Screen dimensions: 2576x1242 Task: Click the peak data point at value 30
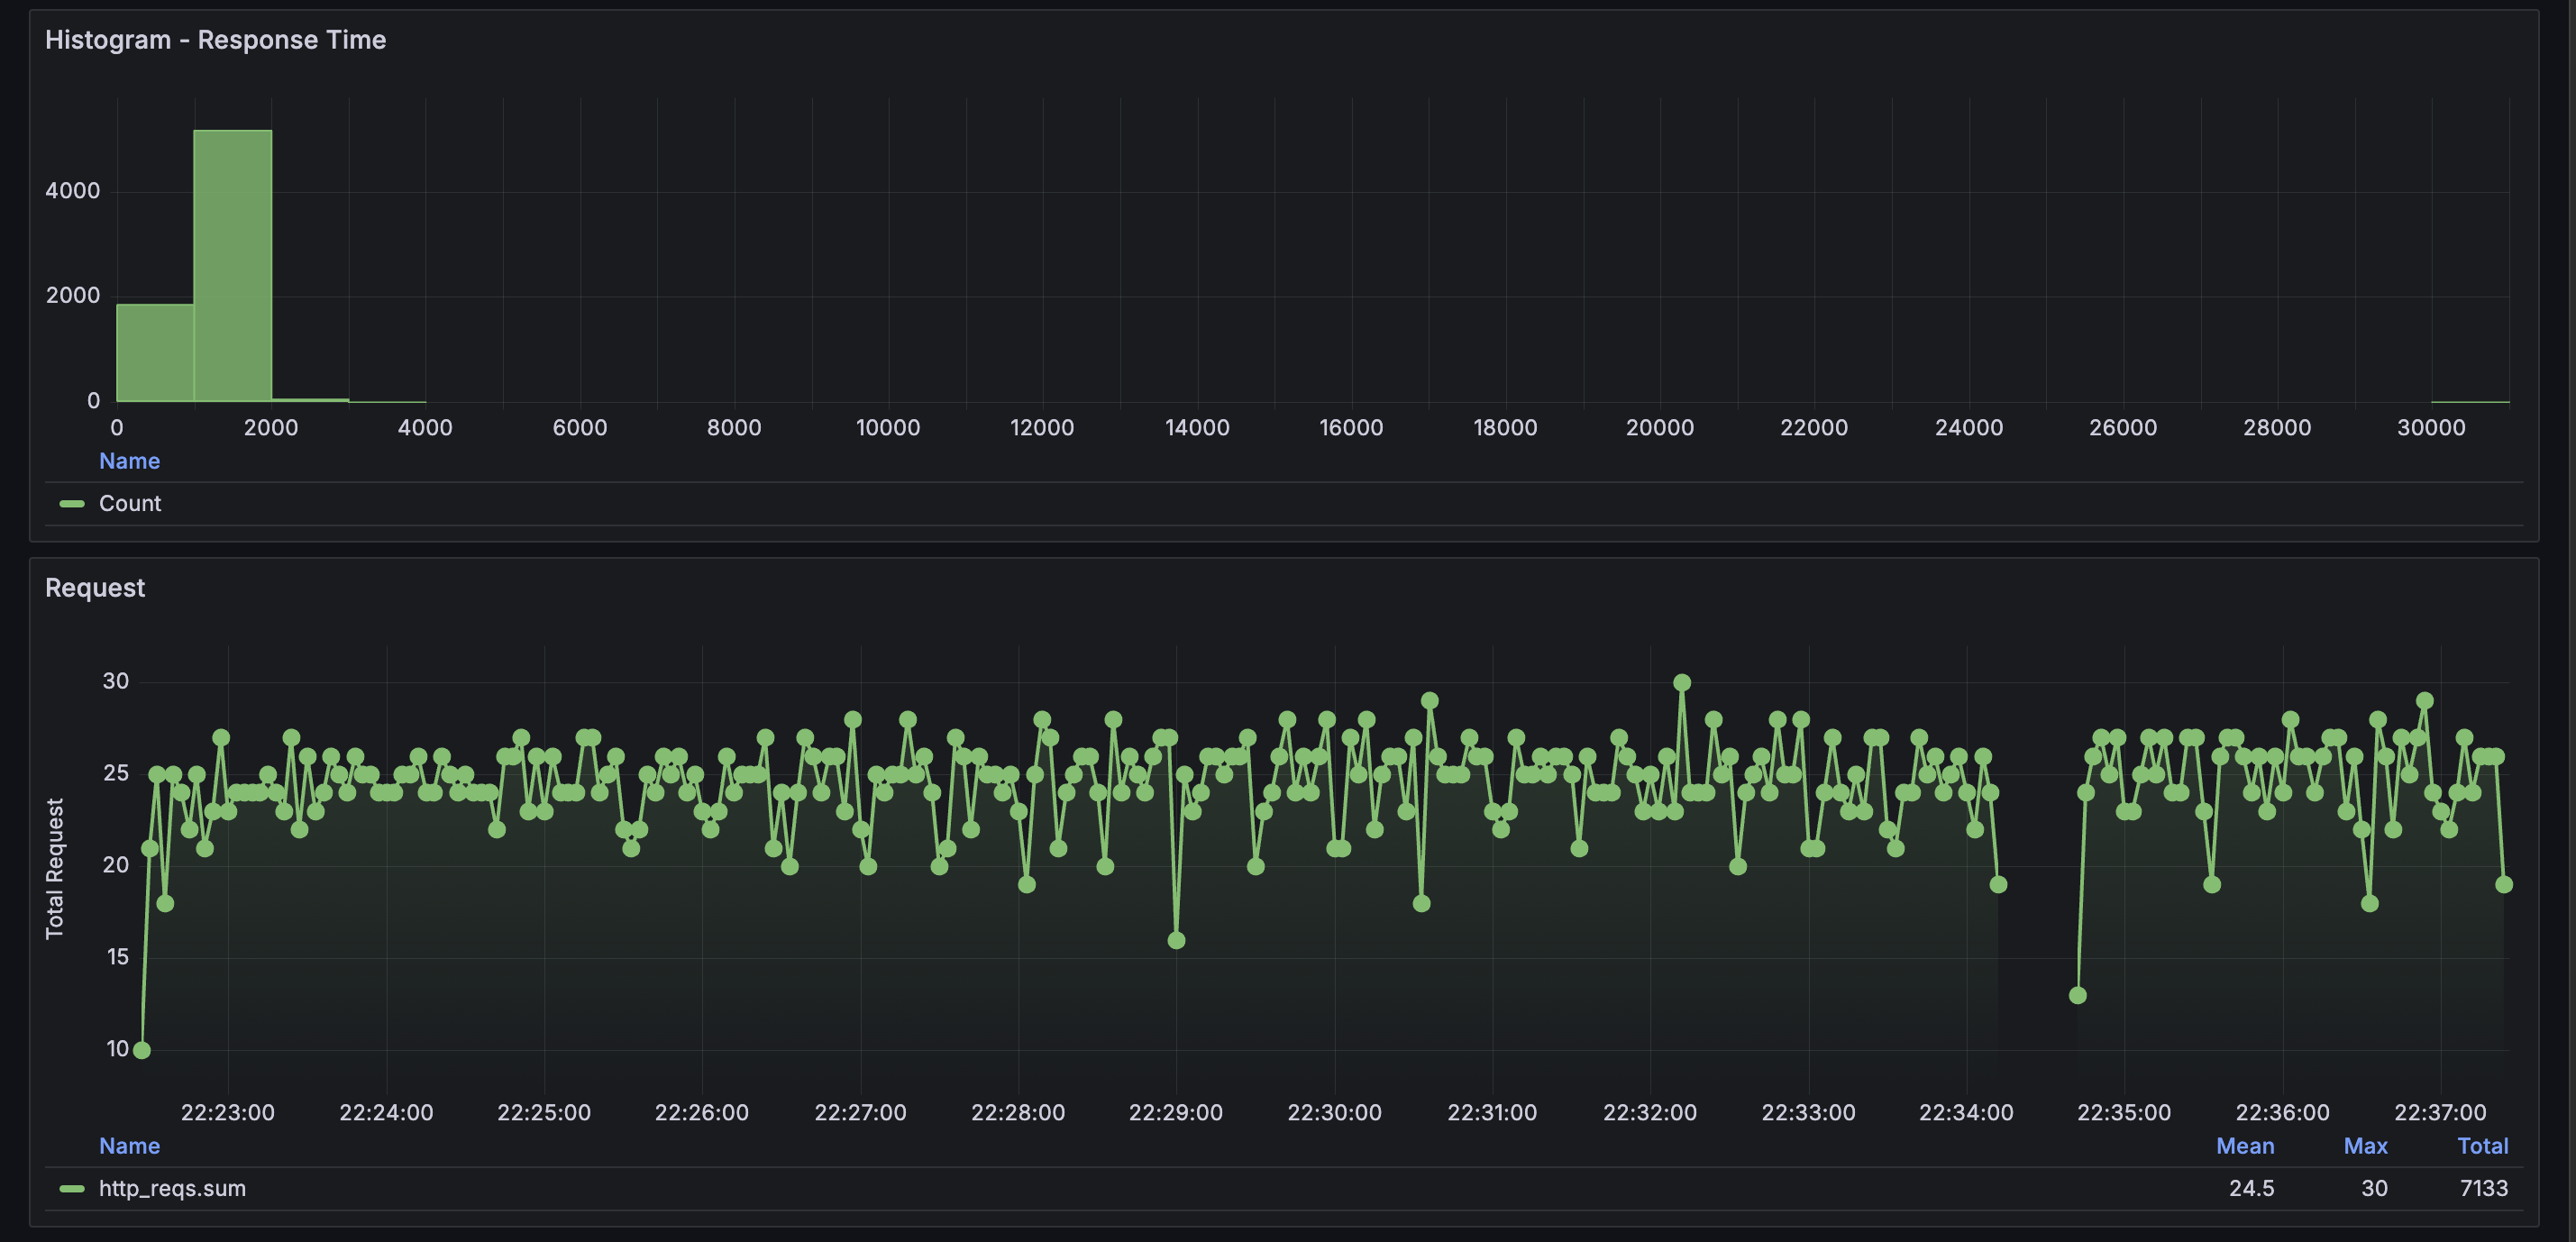point(1682,683)
